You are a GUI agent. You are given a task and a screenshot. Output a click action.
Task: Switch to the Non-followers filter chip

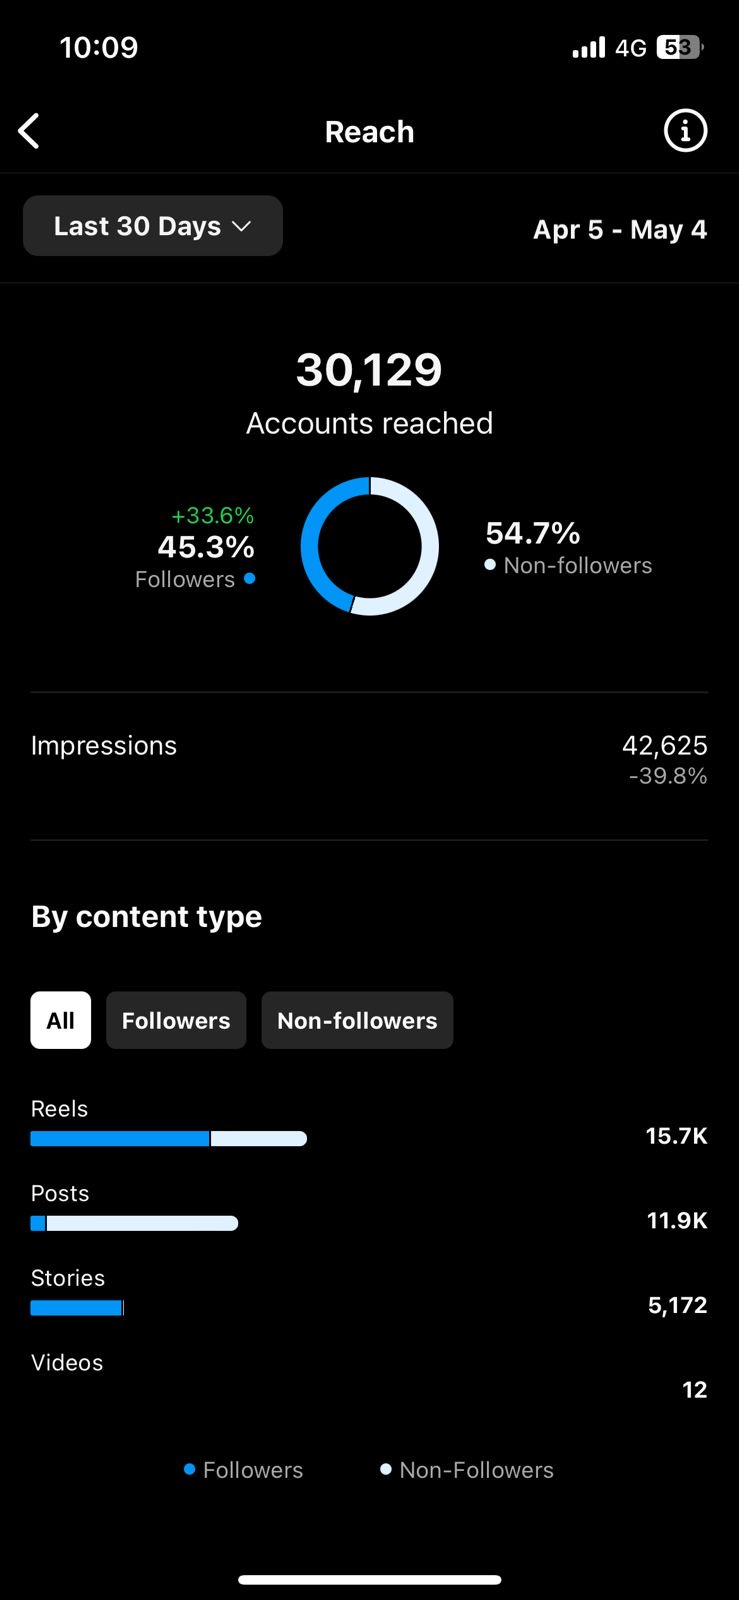click(357, 1020)
